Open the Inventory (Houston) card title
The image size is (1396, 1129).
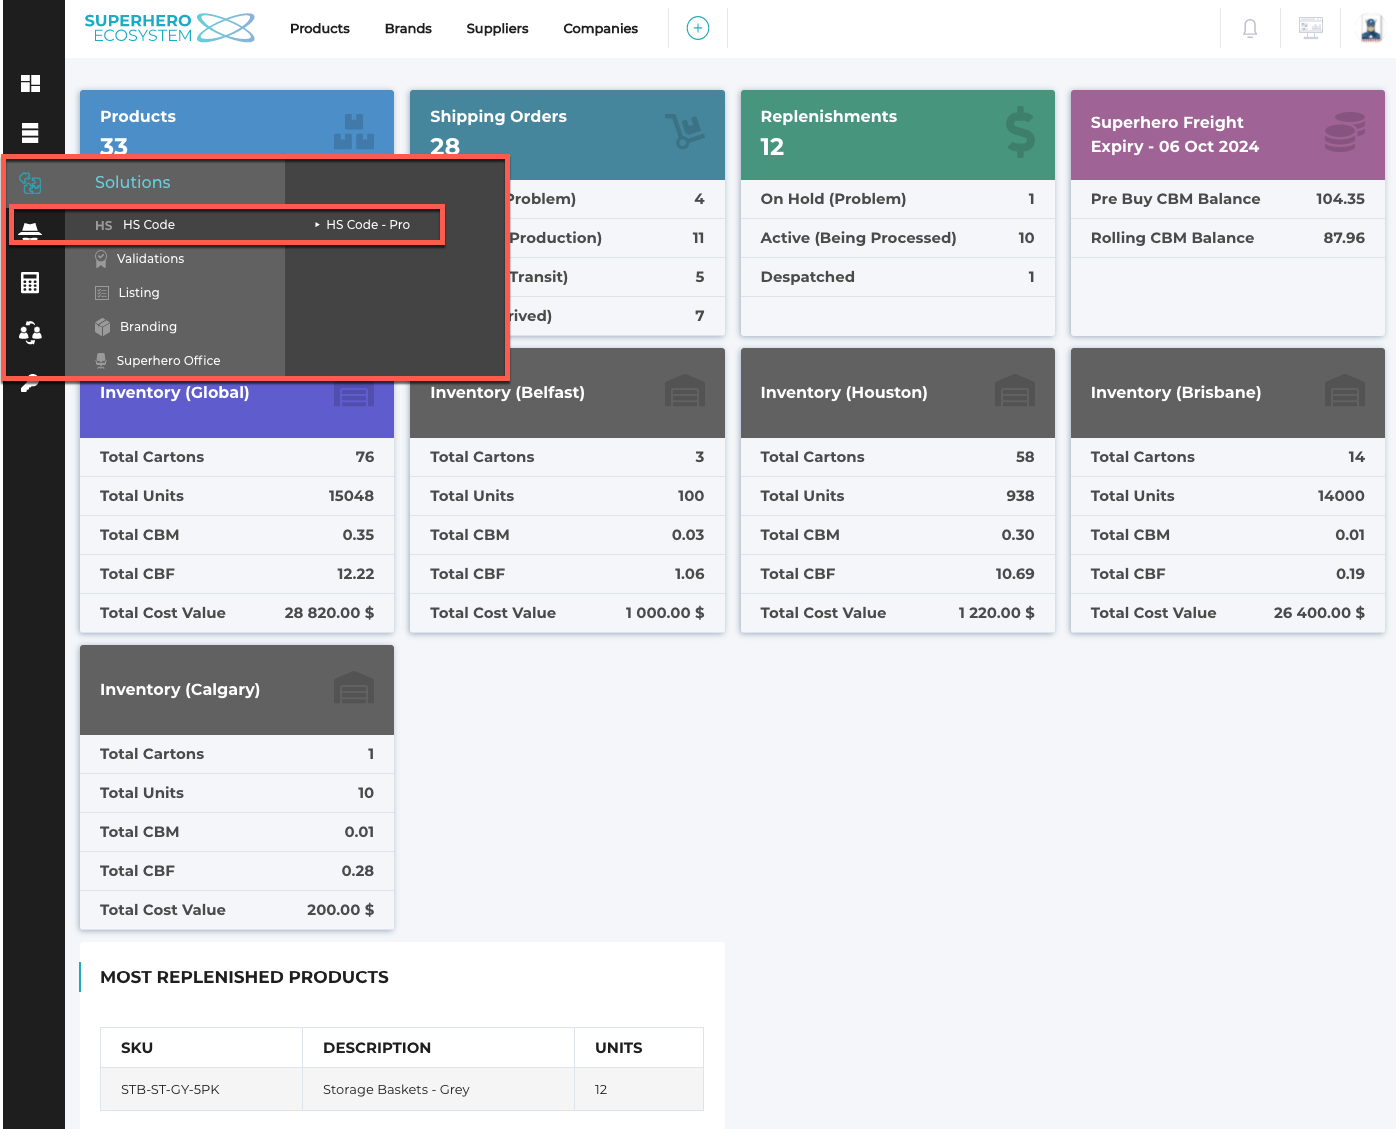tap(844, 392)
